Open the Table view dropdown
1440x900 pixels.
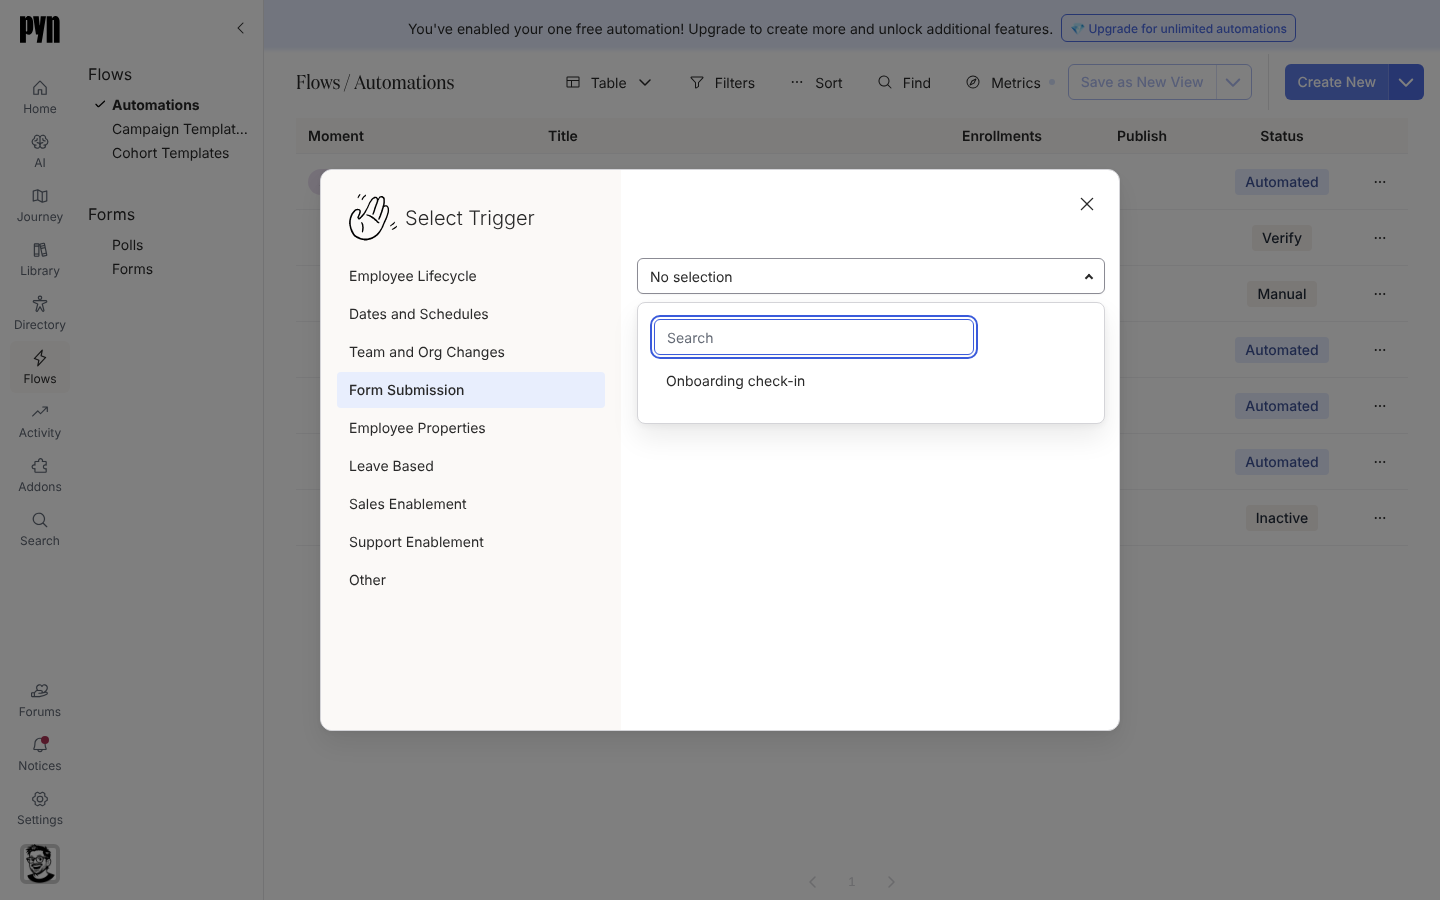tap(609, 82)
